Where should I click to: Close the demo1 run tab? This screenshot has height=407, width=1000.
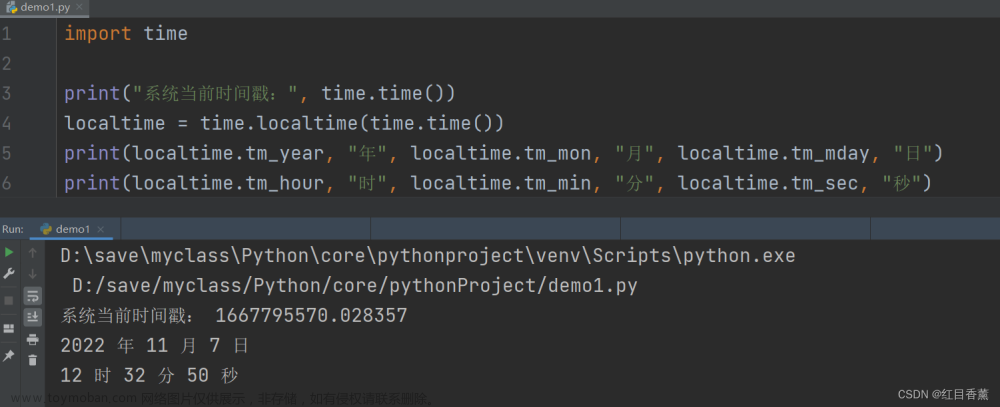click(101, 229)
